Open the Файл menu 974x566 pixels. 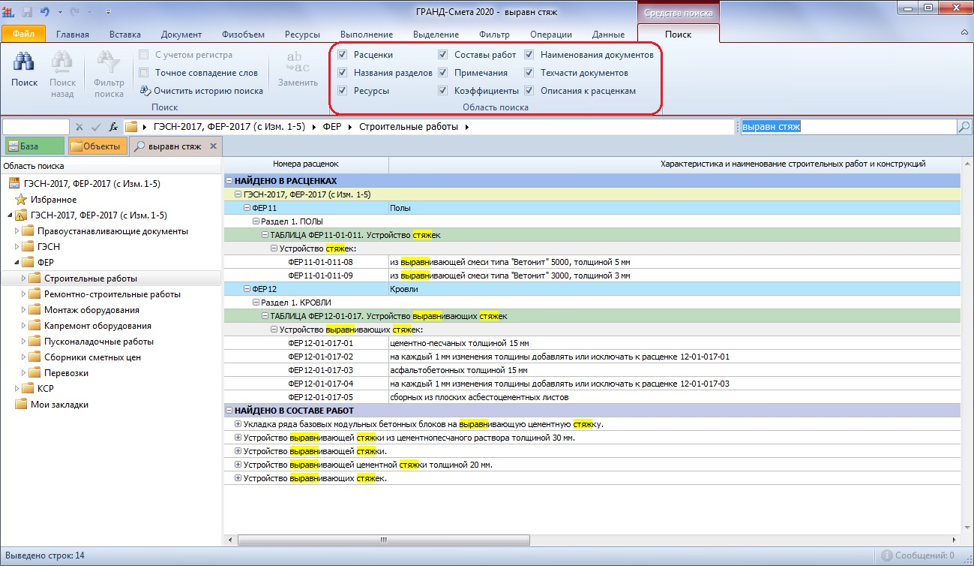[23, 34]
